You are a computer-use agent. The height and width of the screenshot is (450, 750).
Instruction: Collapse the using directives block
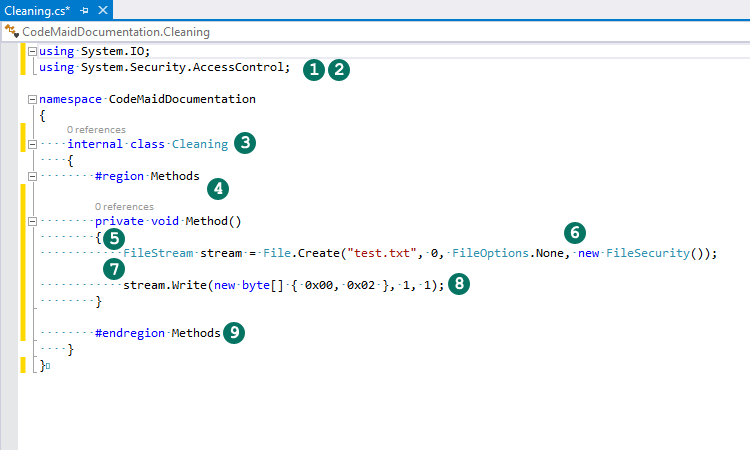(x=32, y=51)
